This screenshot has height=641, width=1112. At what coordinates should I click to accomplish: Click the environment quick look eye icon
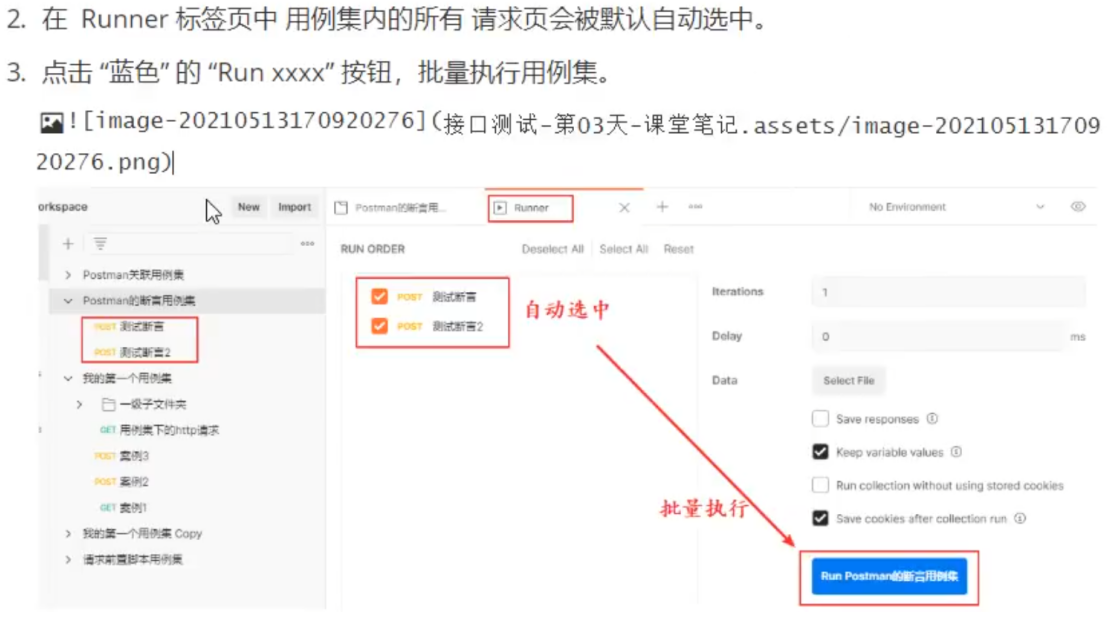1077,206
